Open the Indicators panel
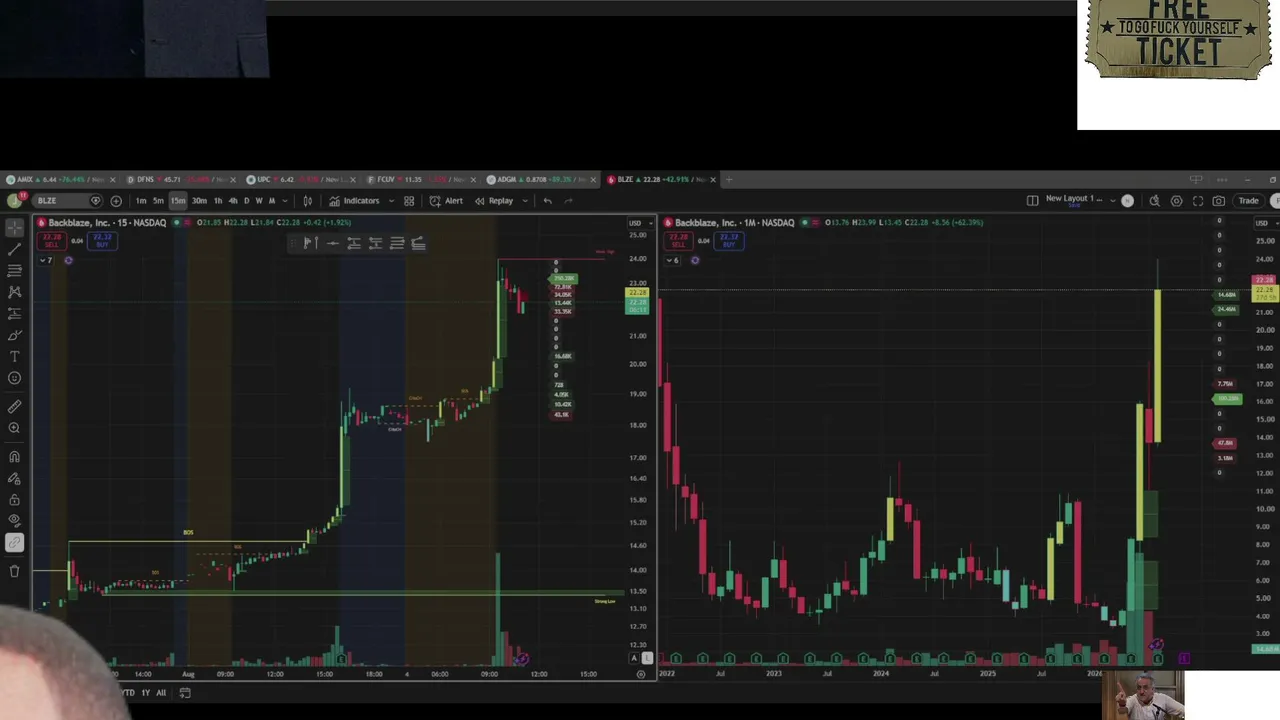 (355, 201)
